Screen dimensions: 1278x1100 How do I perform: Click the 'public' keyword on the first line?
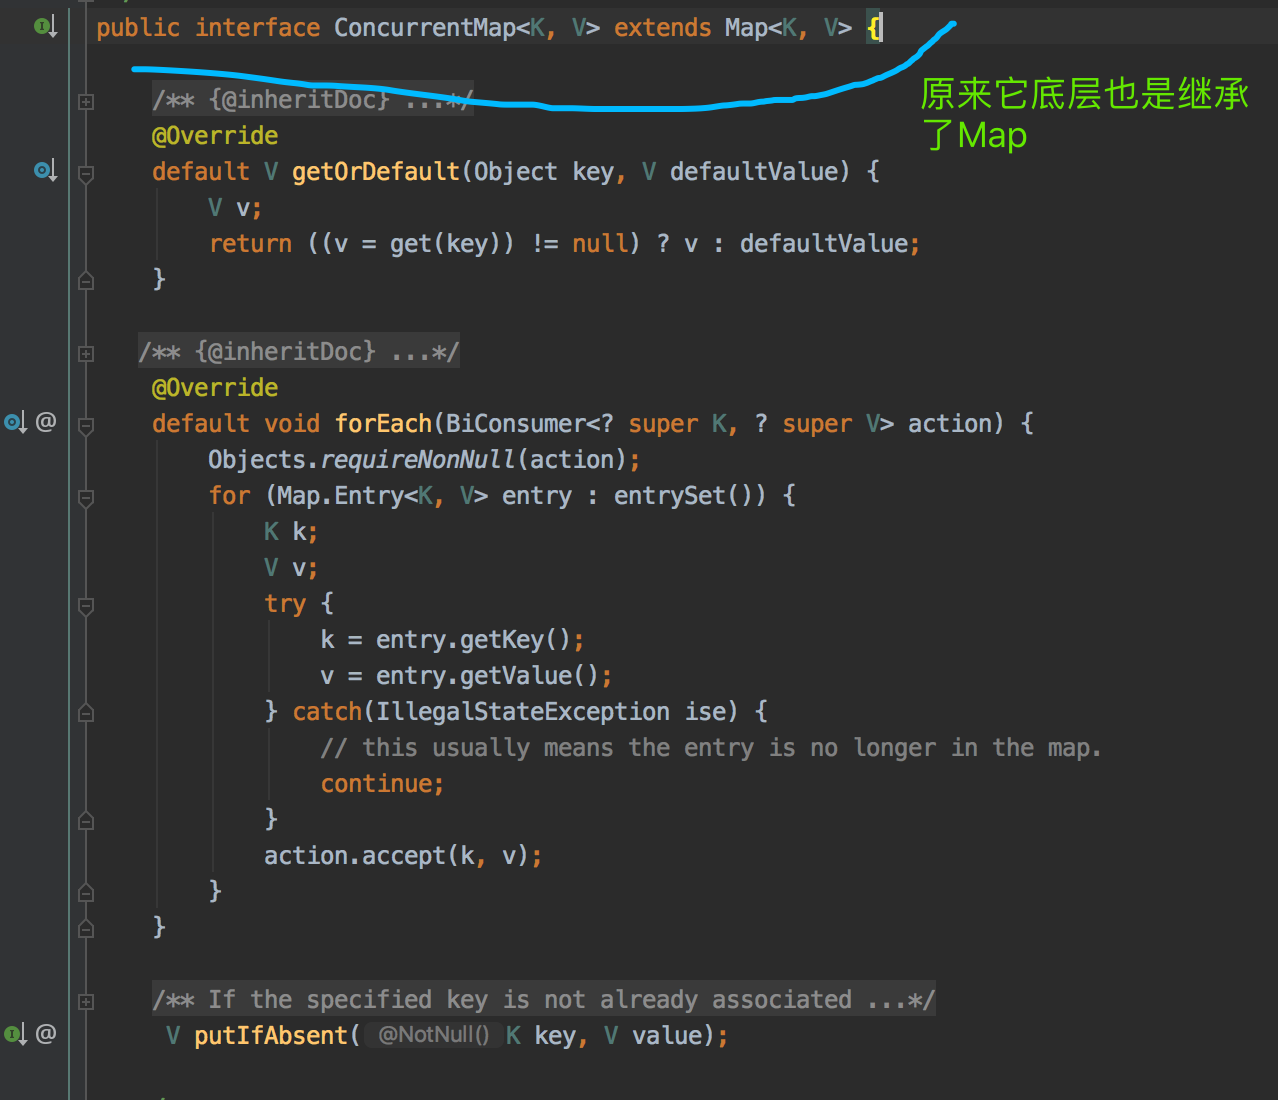(138, 28)
